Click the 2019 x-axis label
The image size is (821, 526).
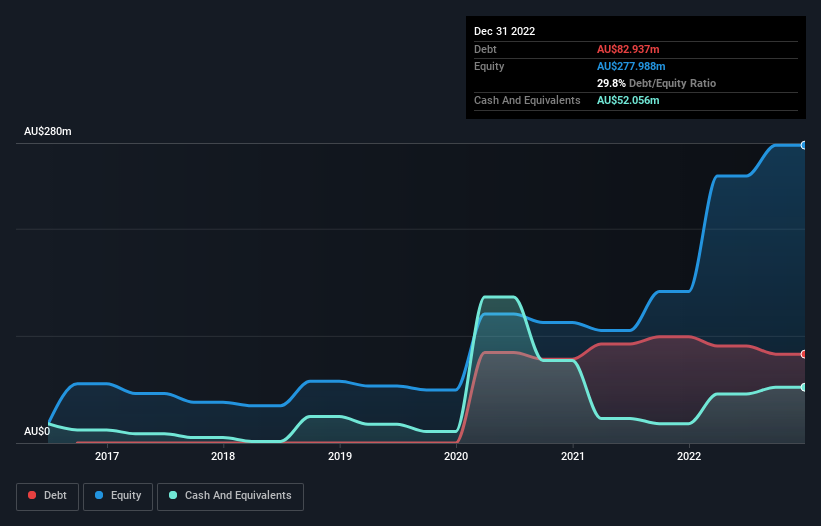coord(340,456)
